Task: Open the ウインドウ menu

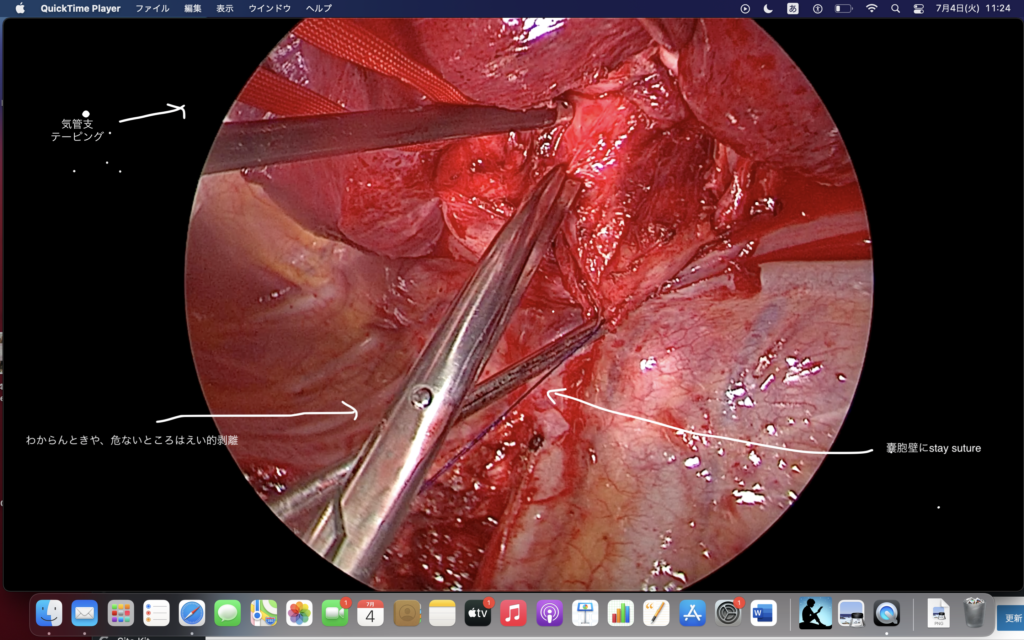Action: pos(269,8)
